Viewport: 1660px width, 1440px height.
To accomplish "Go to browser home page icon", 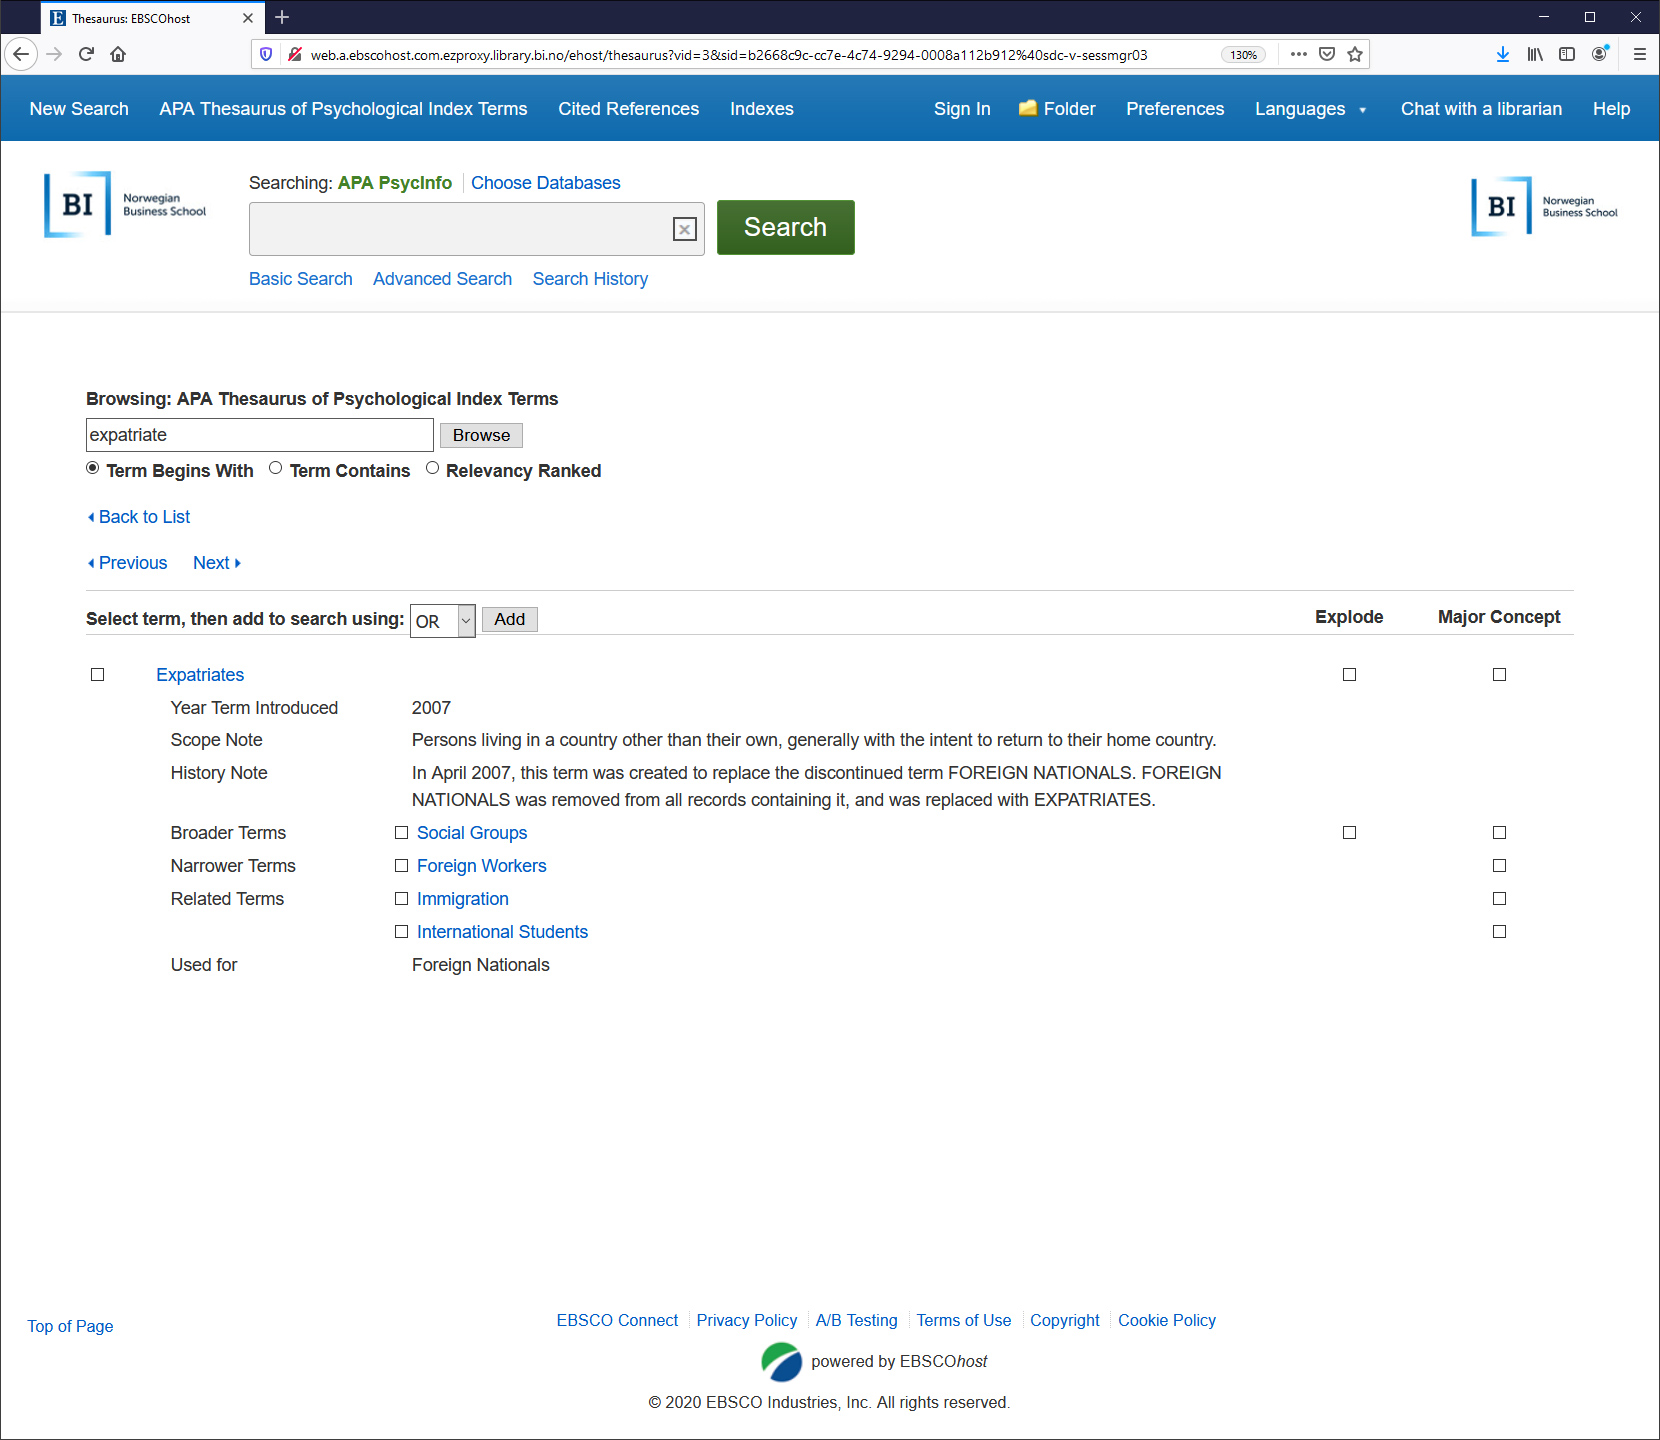I will (118, 54).
